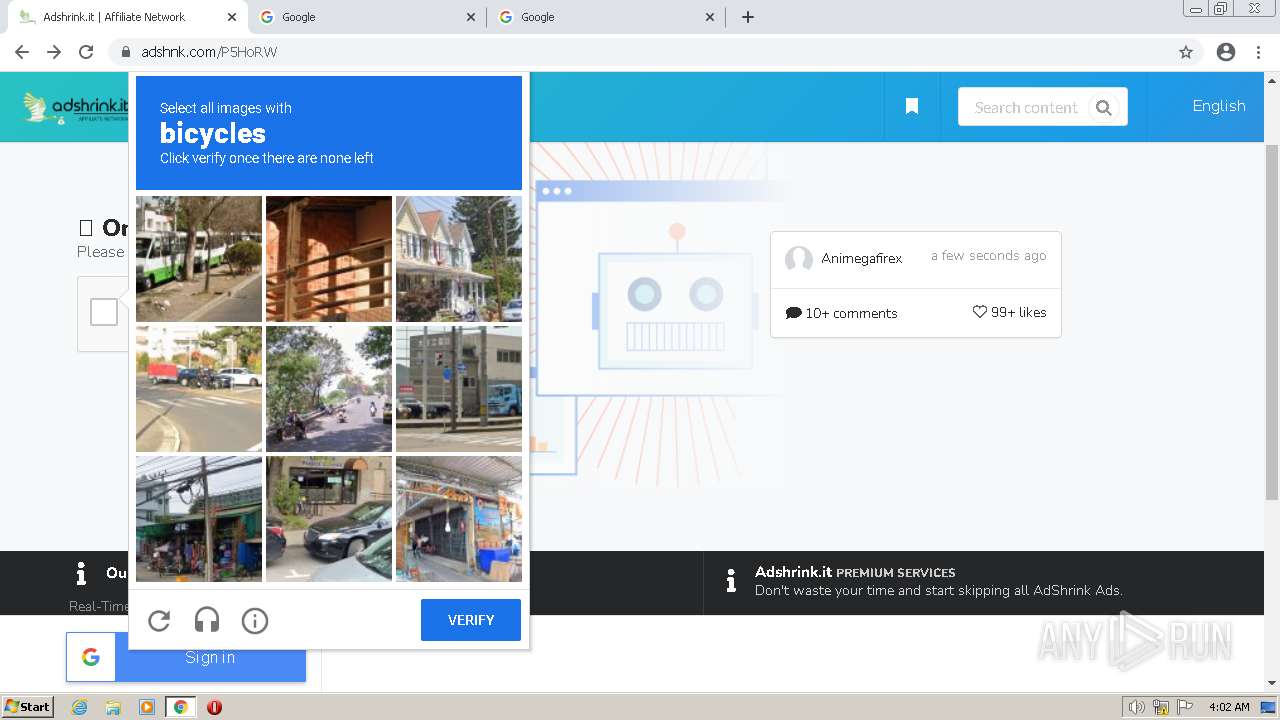Bookmark this page with star icon
The width and height of the screenshot is (1280, 720).
(x=1186, y=52)
